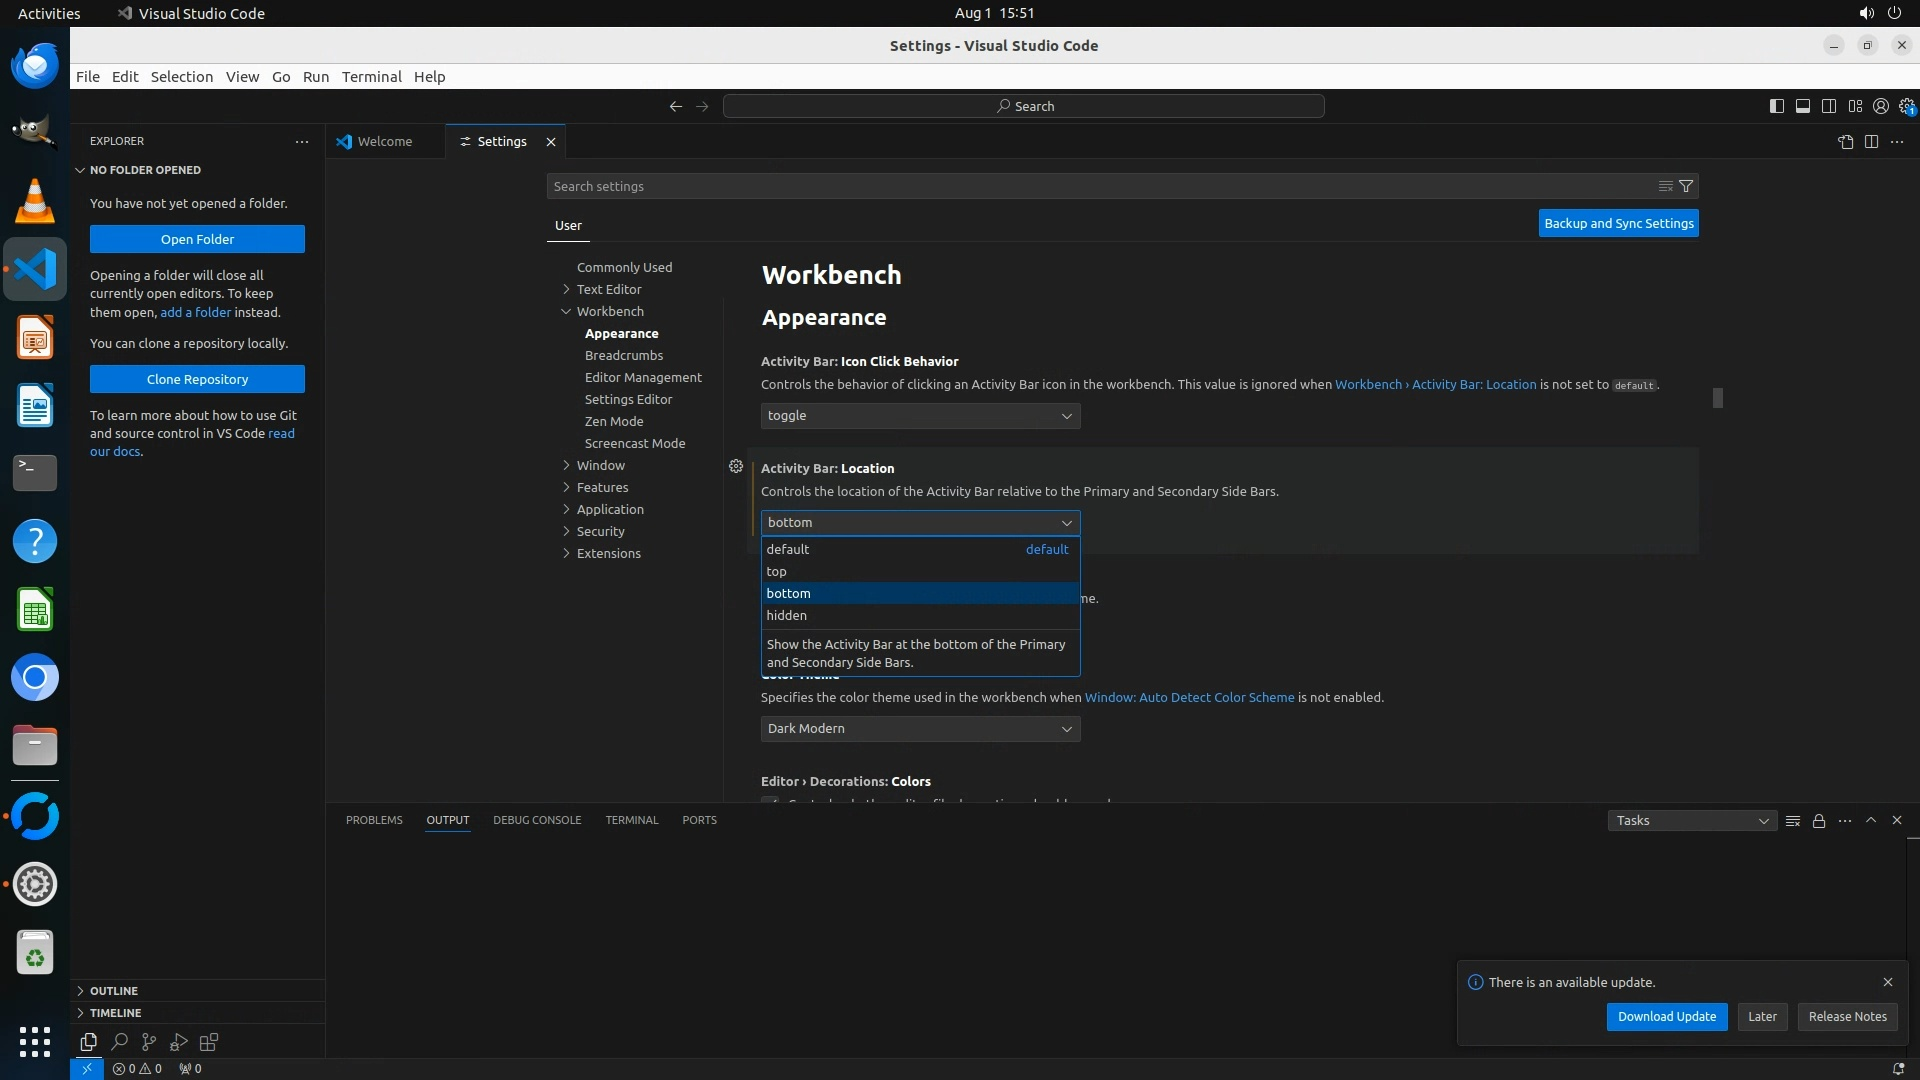Click the Clone Repository button
The width and height of the screenshot is (1920, 1080).
tap(197, 380)
